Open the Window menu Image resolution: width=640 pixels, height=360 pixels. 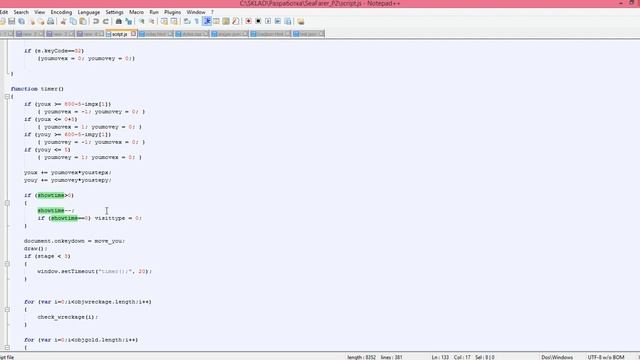[196, 12]
